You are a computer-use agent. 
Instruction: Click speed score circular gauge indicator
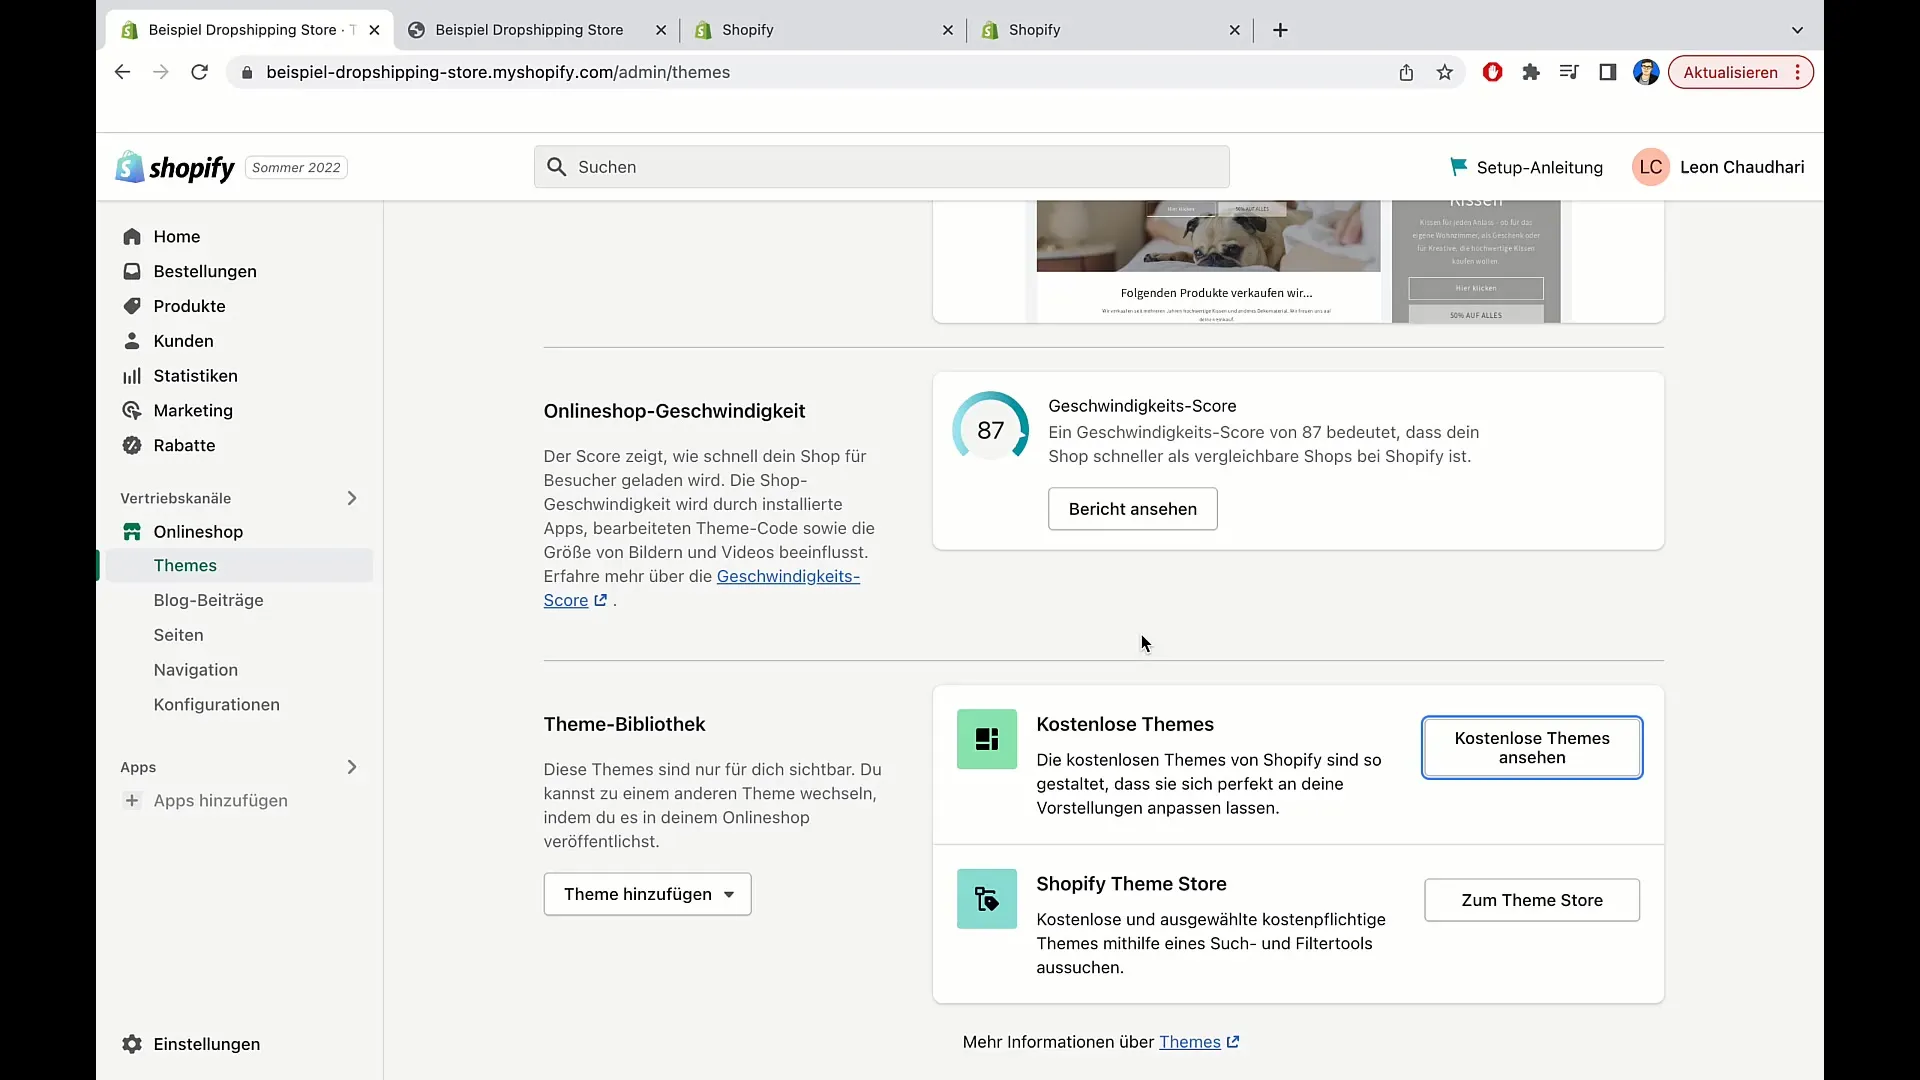pos(989,430)
